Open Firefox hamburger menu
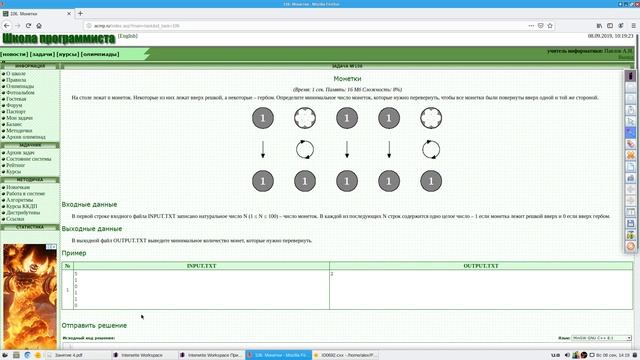This screenshot has width=640, height=360. point(633,25)
